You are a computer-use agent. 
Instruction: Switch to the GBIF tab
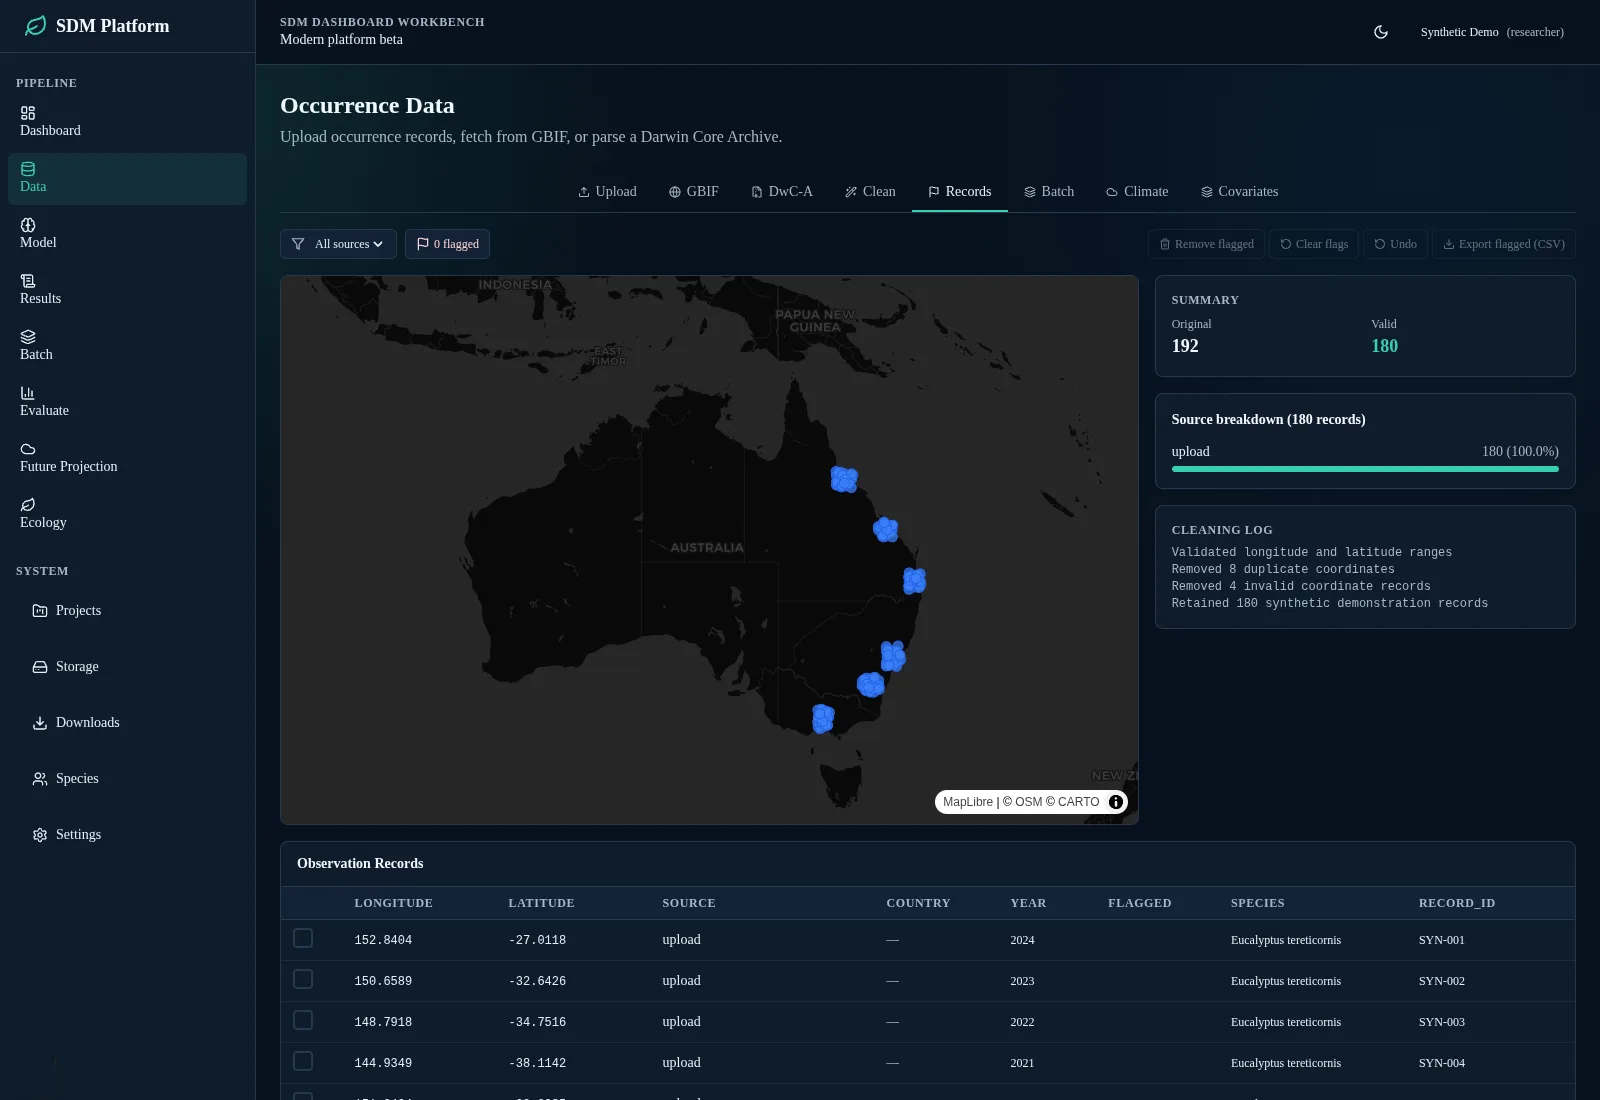694,192
